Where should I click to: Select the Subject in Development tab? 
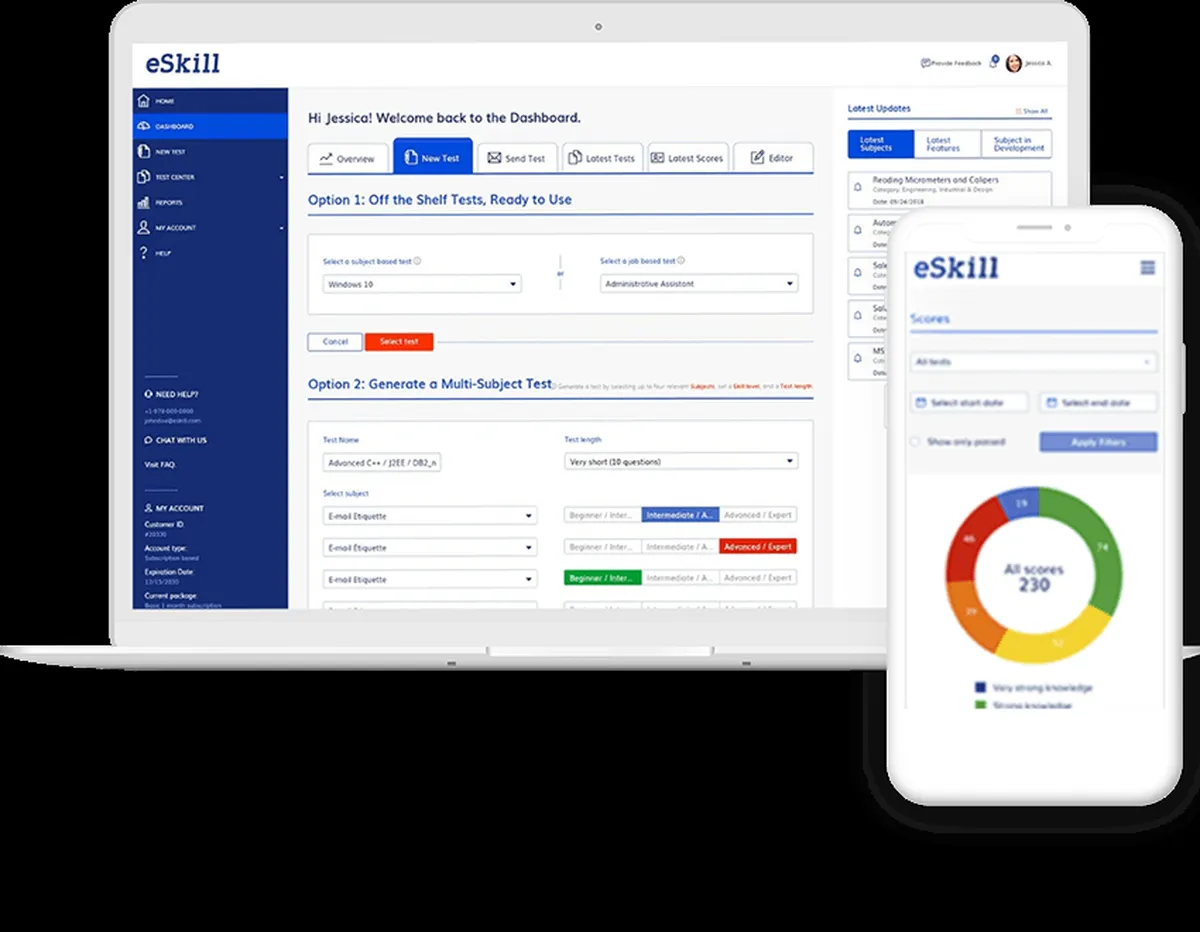pyautogui.click(x=1015, y=144)
